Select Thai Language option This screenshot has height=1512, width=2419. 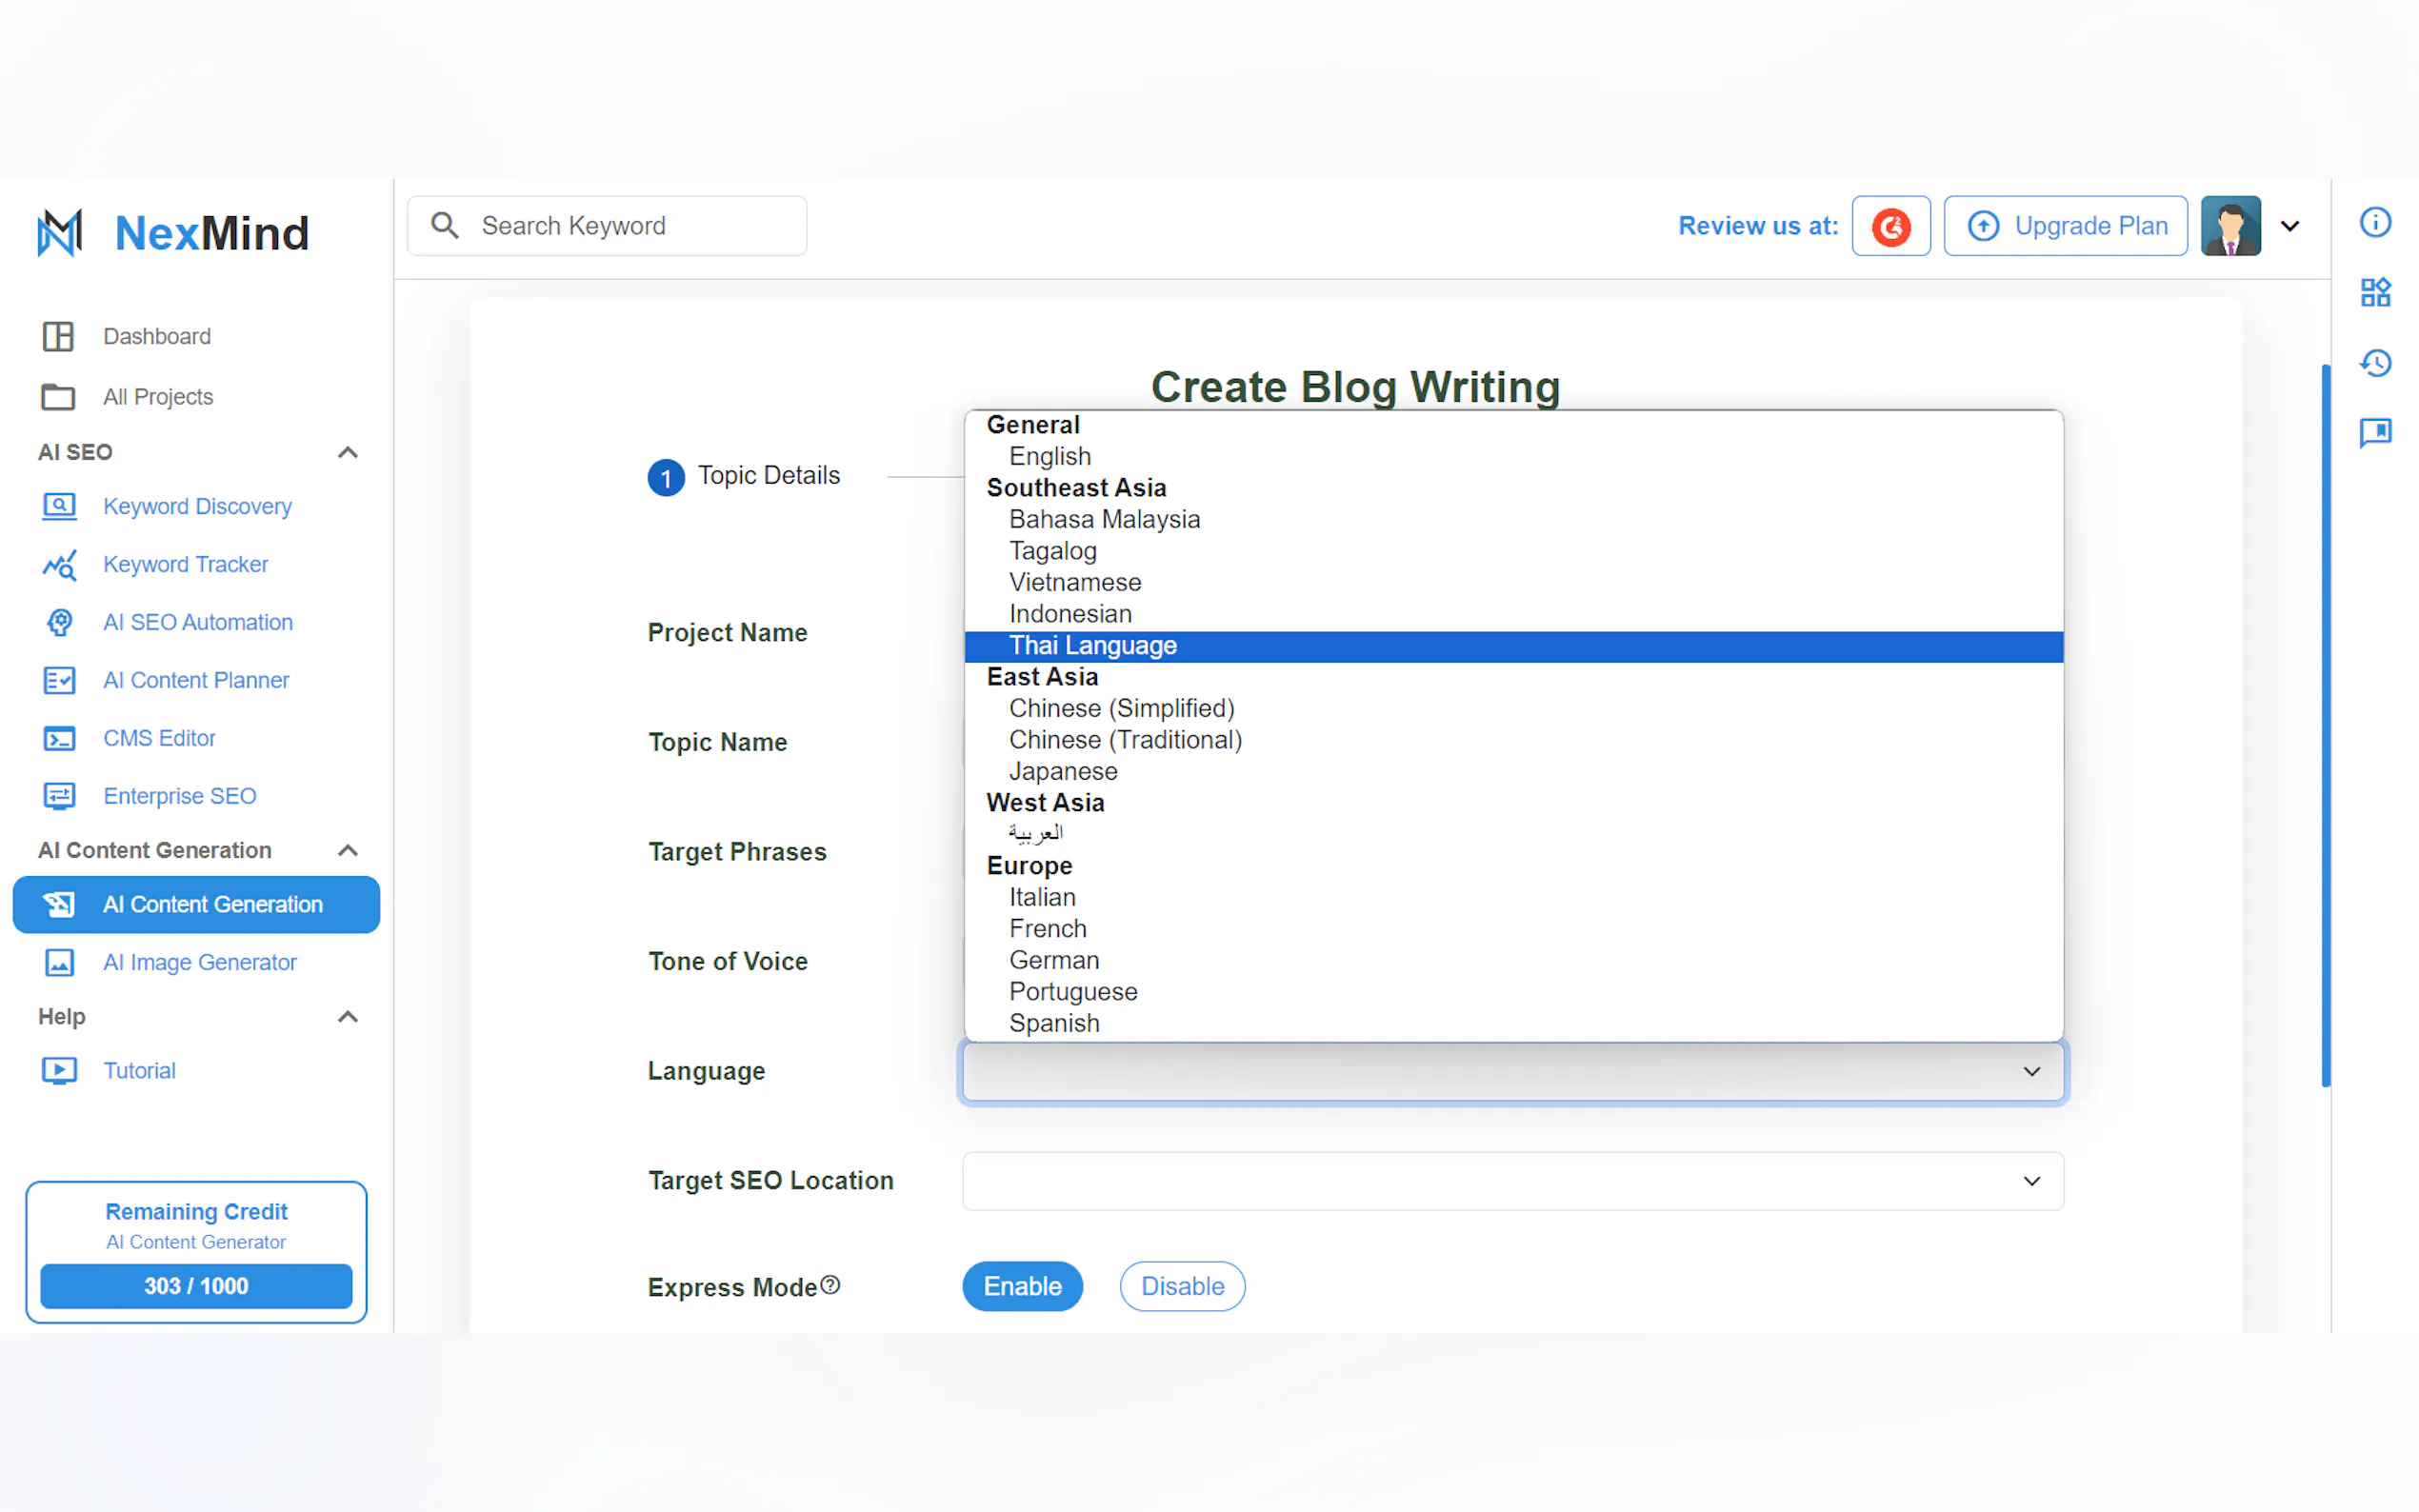point(1092,646)
